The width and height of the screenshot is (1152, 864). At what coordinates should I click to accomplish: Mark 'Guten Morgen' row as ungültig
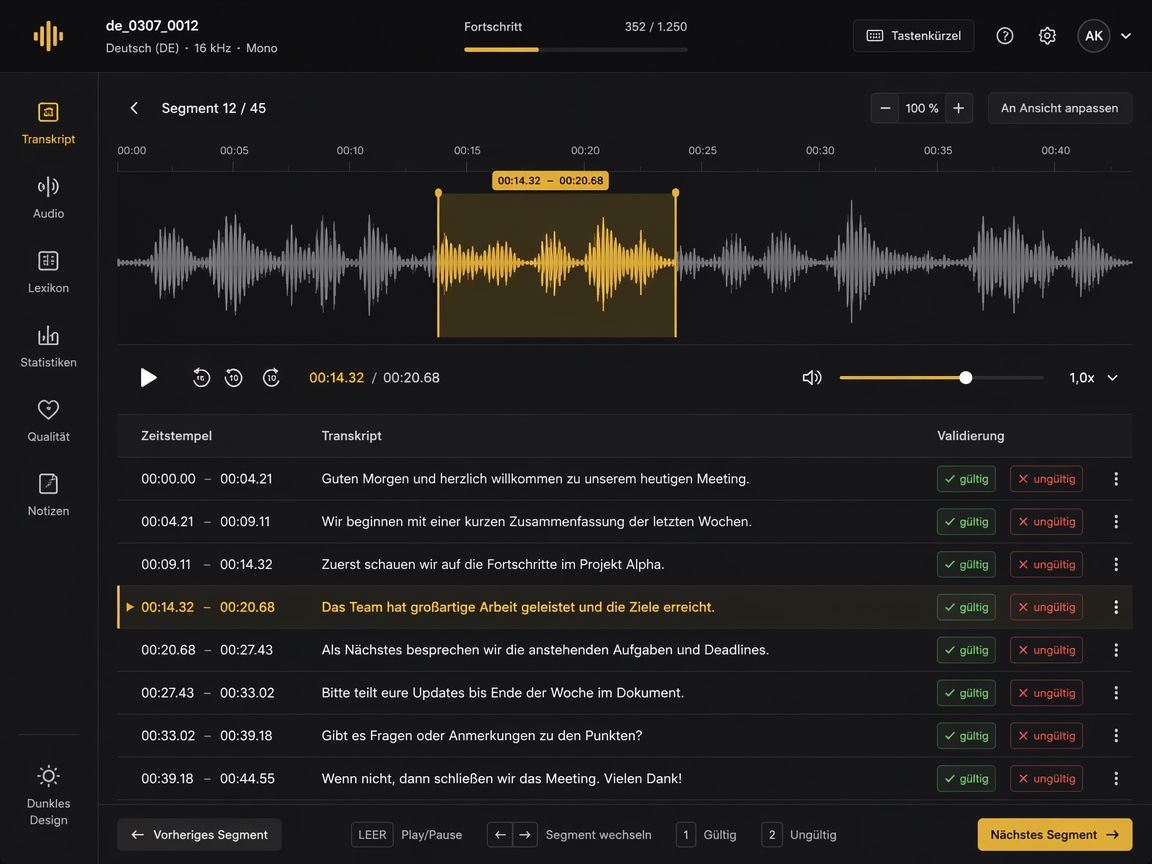click(x=1046, y=479)
